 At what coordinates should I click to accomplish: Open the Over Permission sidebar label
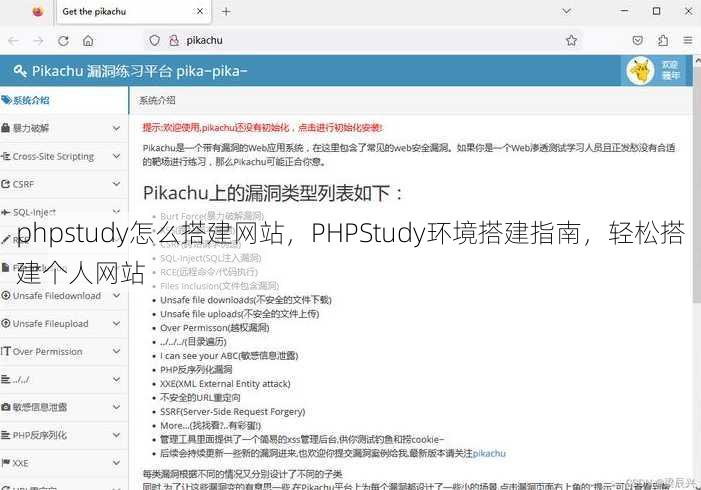pyautogui.click(x=48, y=351)
